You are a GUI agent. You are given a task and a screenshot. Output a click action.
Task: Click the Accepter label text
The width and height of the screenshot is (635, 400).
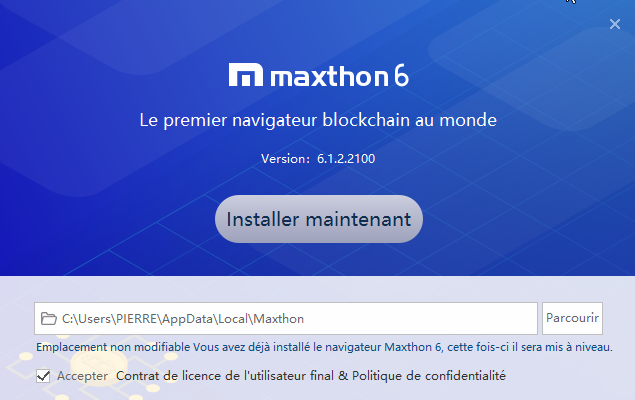point(82,376)
